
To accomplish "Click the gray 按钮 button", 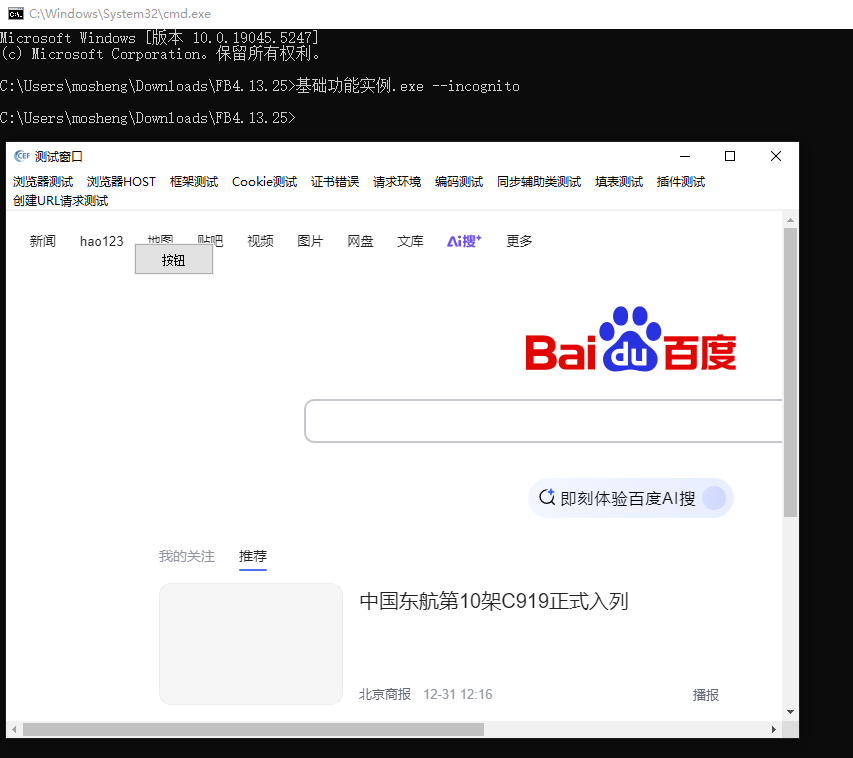I will (174, 260).
